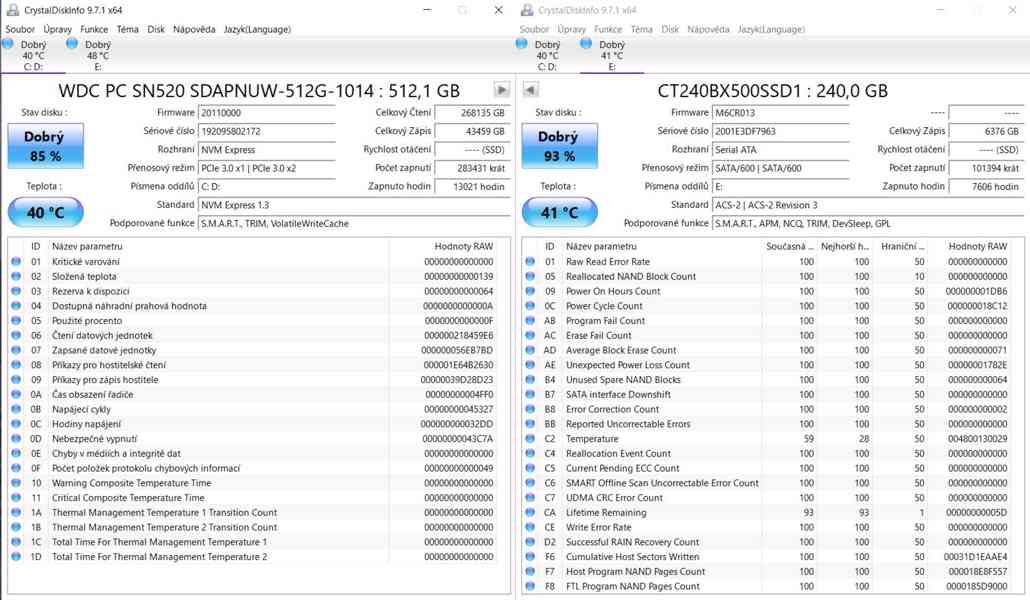Click status icon for Kritické varování row
1030x600 pixels.
tap(16, 262)
